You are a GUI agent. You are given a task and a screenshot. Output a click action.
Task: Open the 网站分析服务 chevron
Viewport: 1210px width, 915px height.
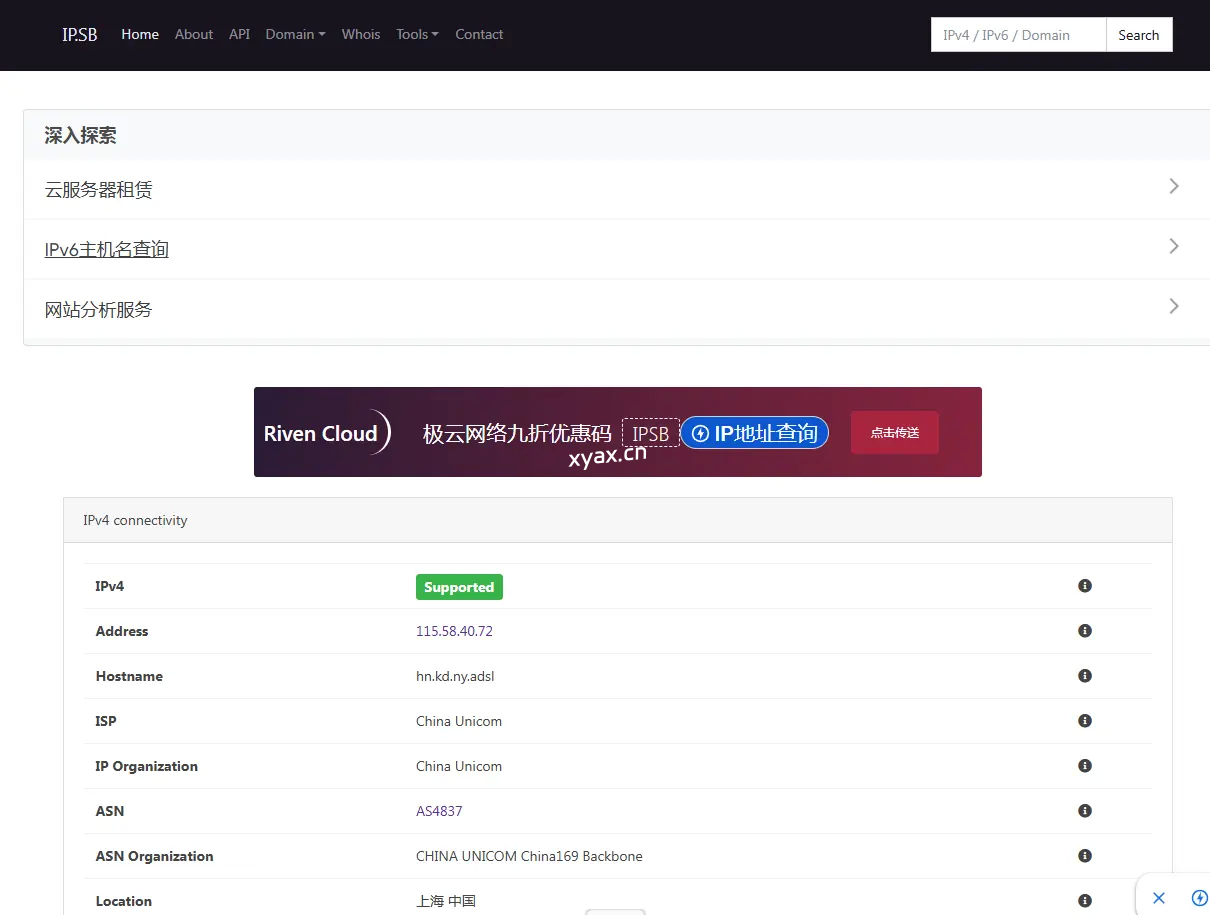tap(1174, 307)
